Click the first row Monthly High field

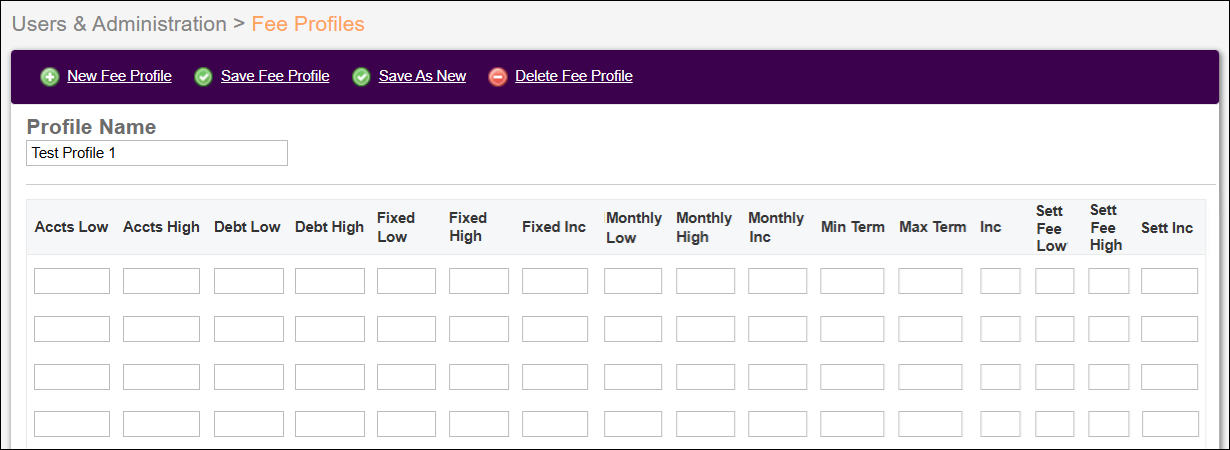[706, 281]
